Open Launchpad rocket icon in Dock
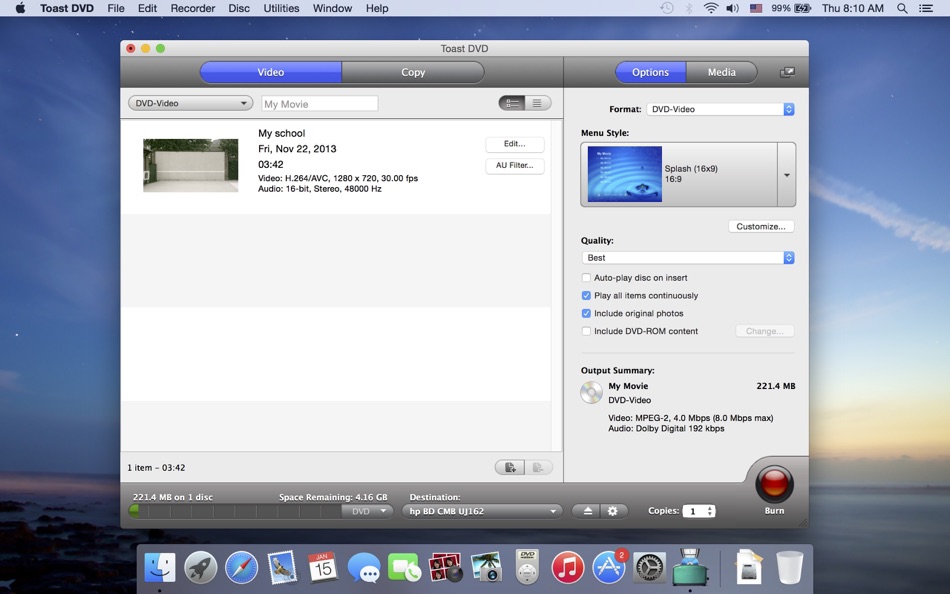This screenshot has height=594, width=950. 201,567
